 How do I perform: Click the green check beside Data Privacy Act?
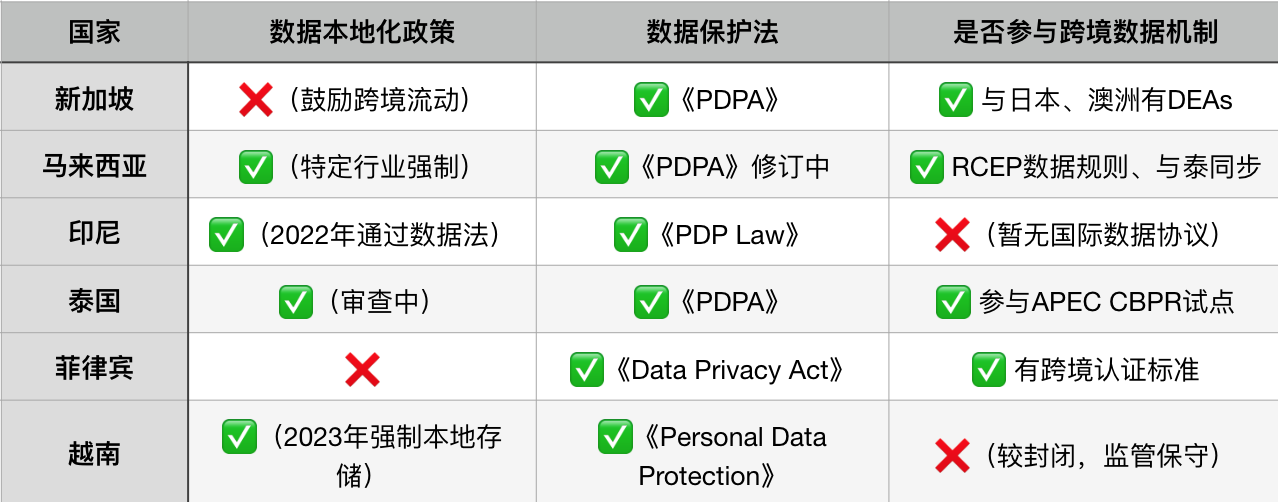[586, 369]
